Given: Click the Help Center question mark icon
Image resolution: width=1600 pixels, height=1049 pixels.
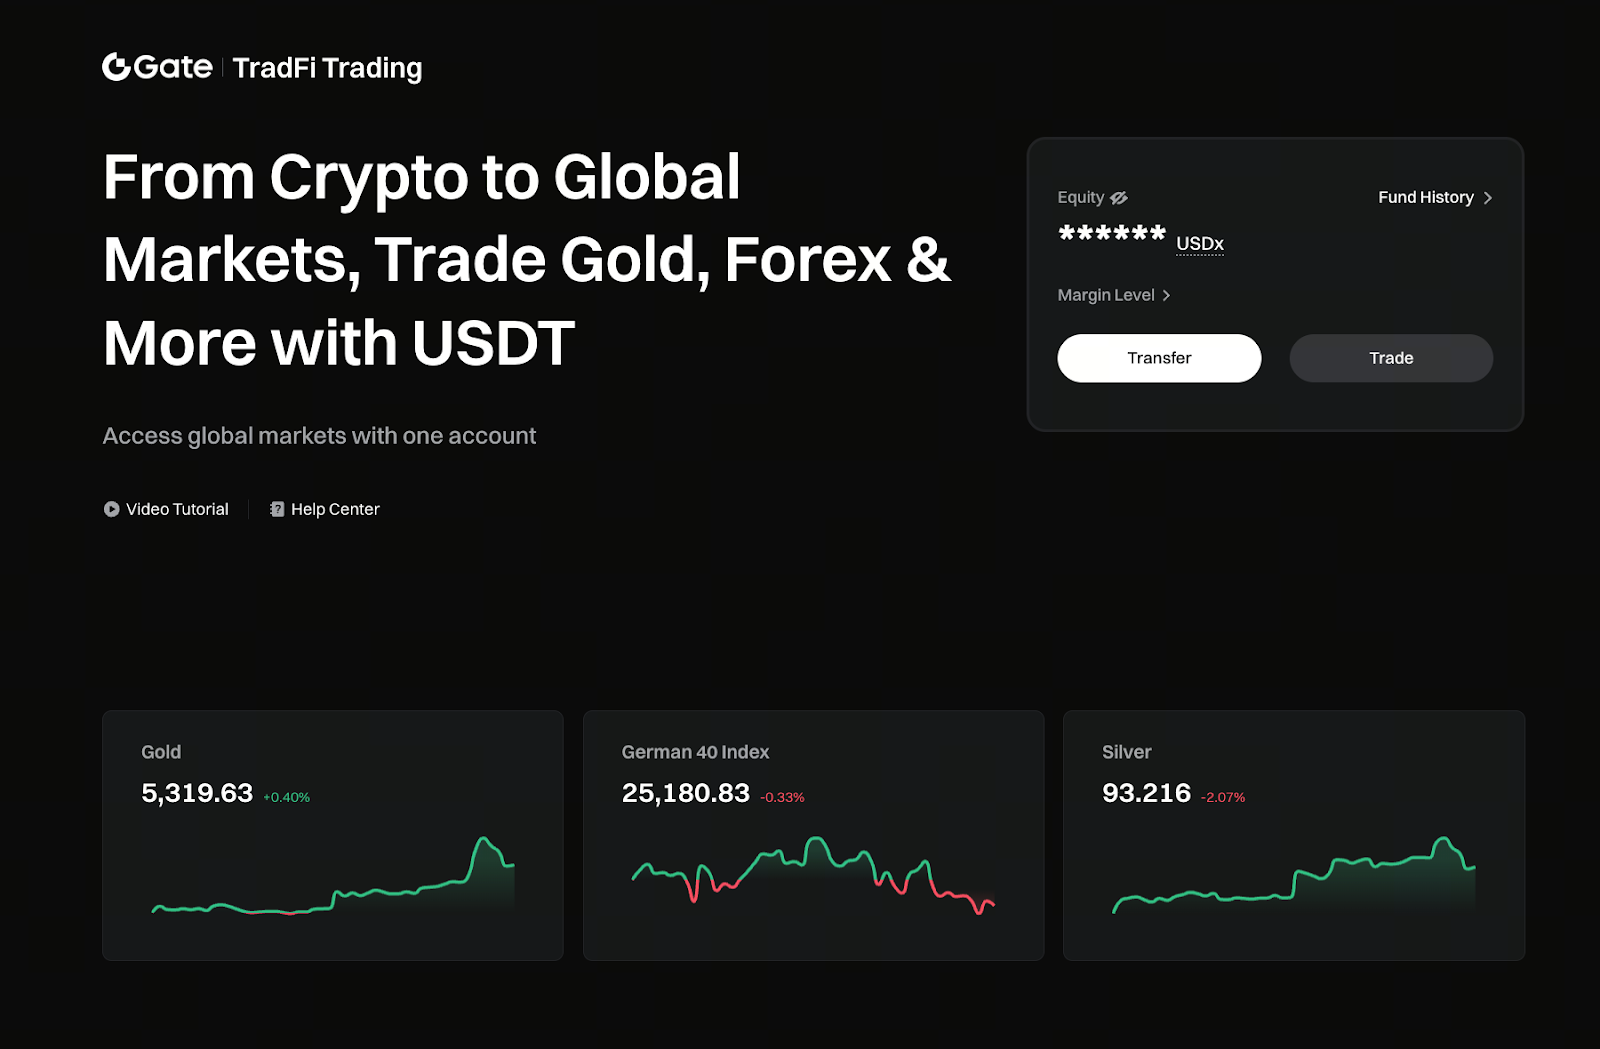Looking at the screenshot, I should [277, 509].
